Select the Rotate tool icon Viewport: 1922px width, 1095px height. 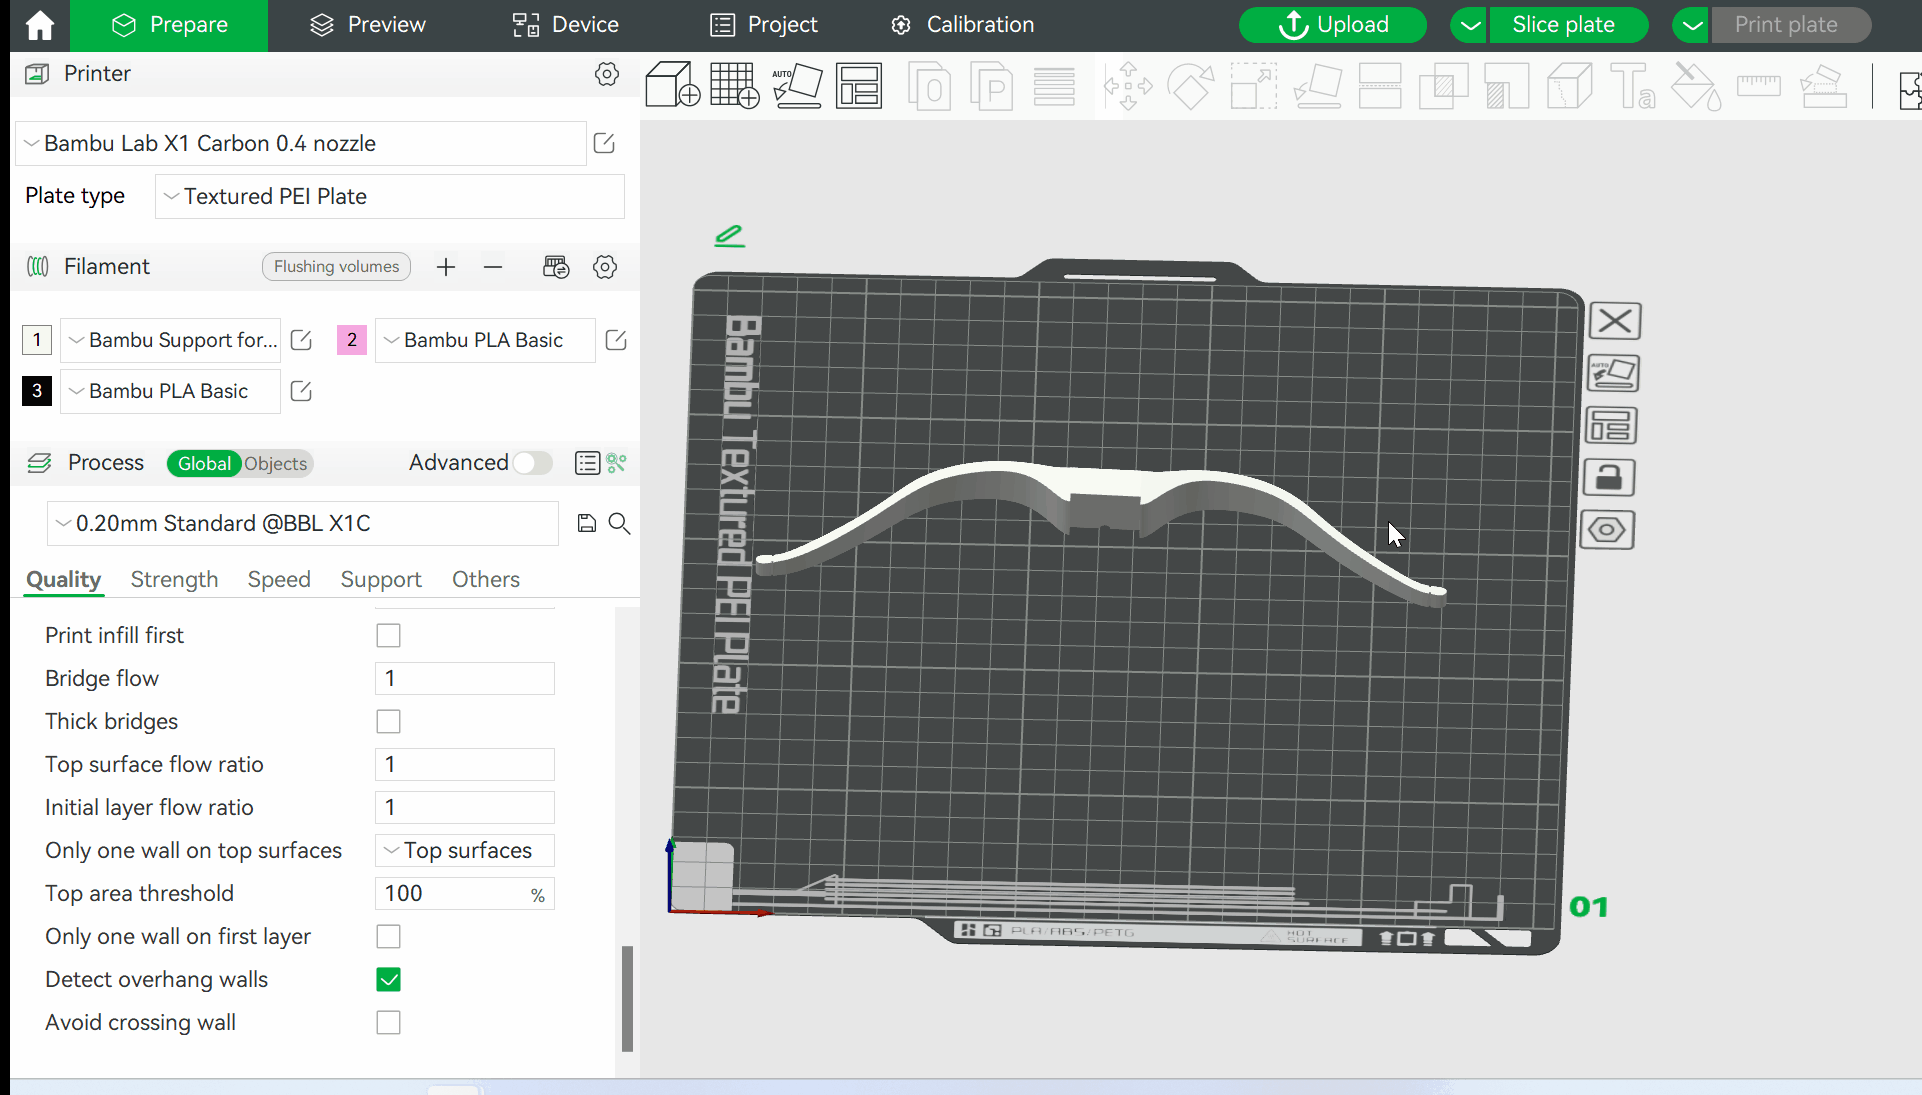(1190, 86)
